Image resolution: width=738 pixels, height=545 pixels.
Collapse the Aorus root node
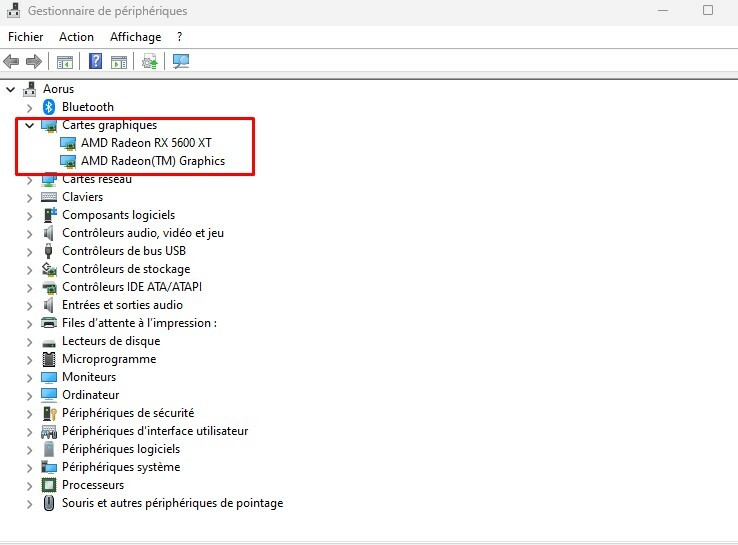(x=11, y=89)
